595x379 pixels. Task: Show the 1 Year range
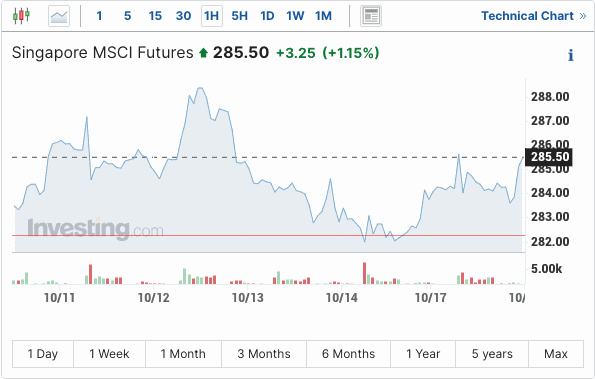click(423, 354)
